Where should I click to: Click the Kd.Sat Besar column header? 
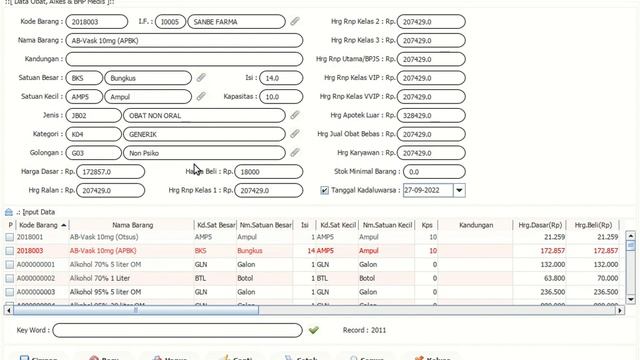[216, 225]
